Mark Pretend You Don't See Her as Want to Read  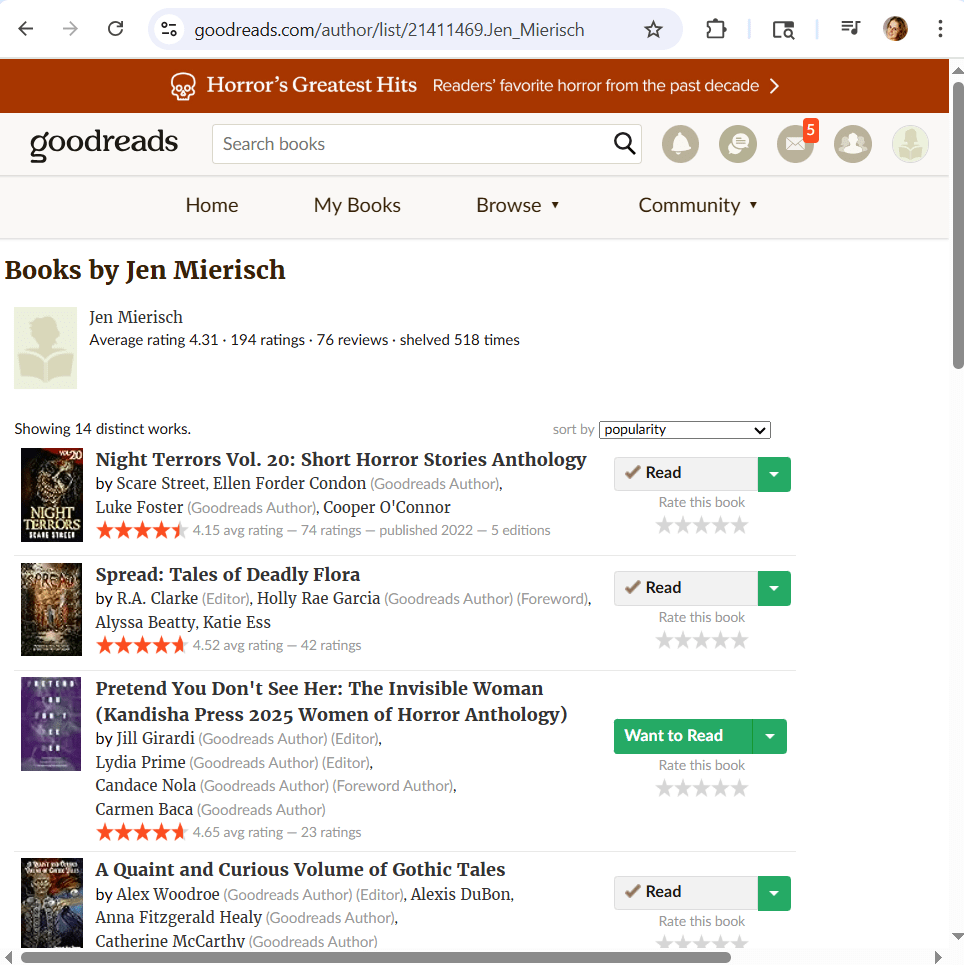tap(682, 736)
